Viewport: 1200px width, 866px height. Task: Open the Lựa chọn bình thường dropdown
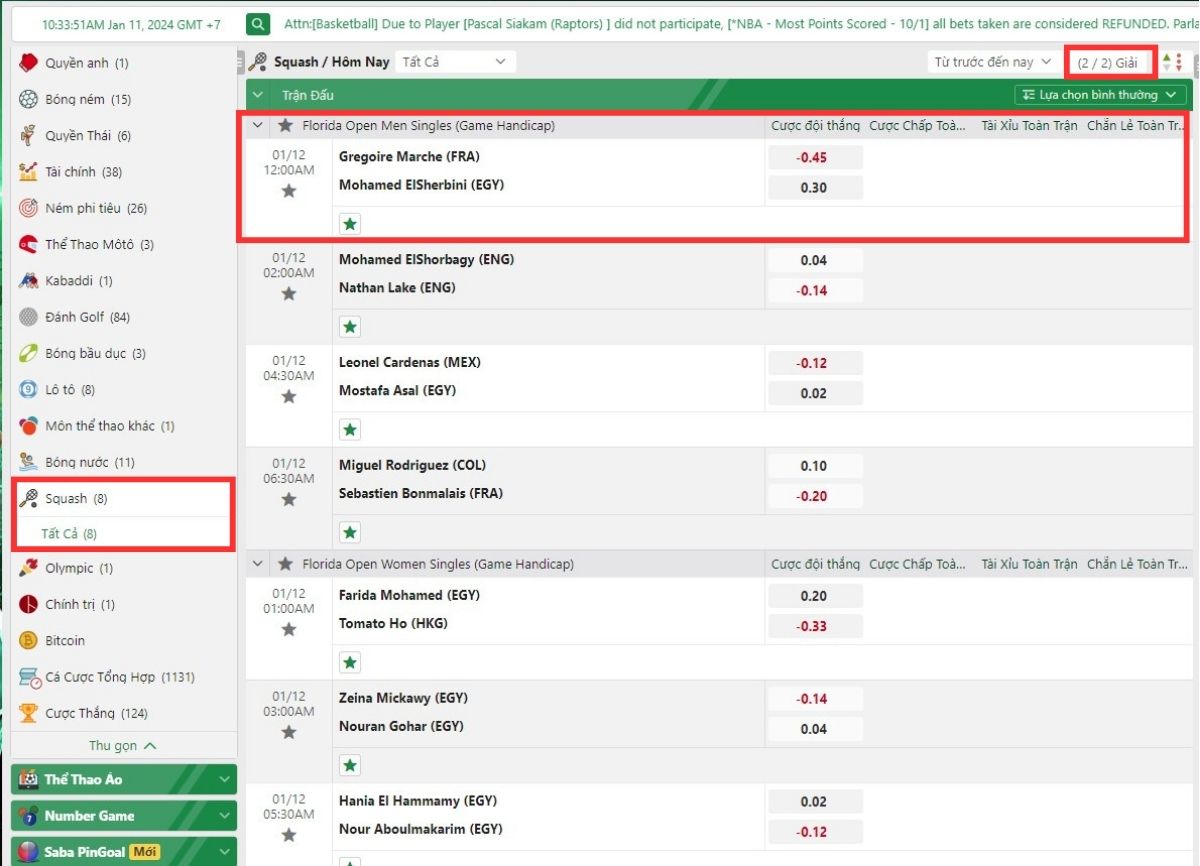tap(1100, 95)
